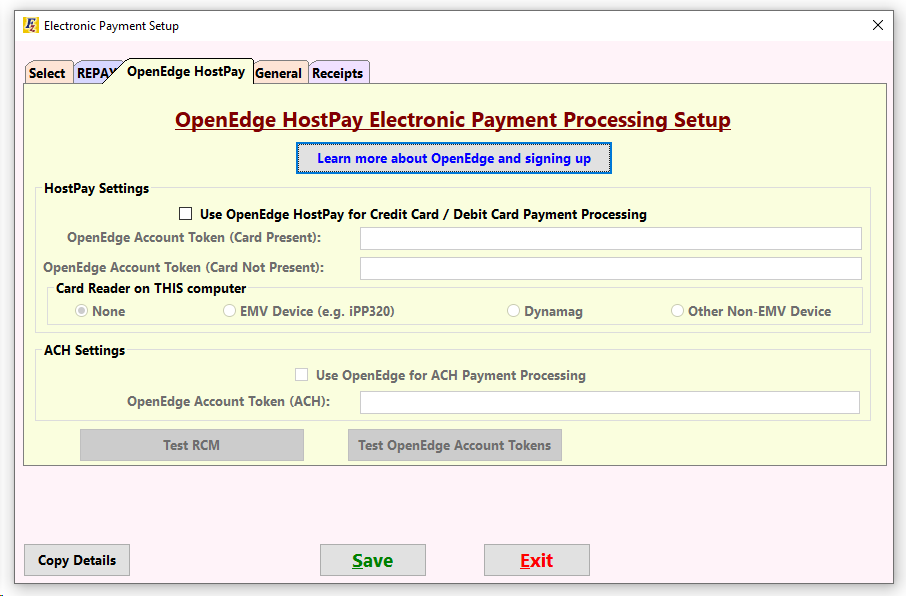Click the Test RCM button
Screen dimensions: 906x596
point(192,445)
